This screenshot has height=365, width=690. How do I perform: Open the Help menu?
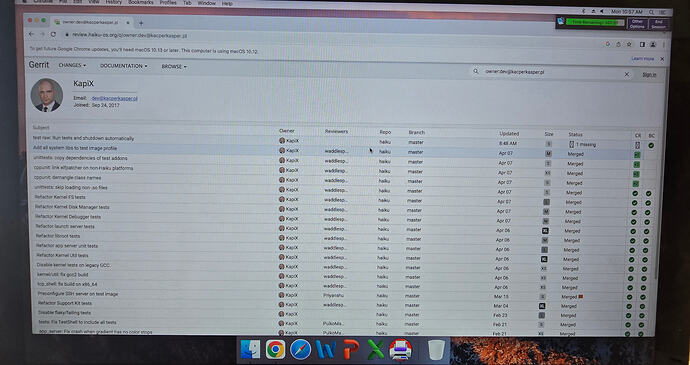(227, 4)
